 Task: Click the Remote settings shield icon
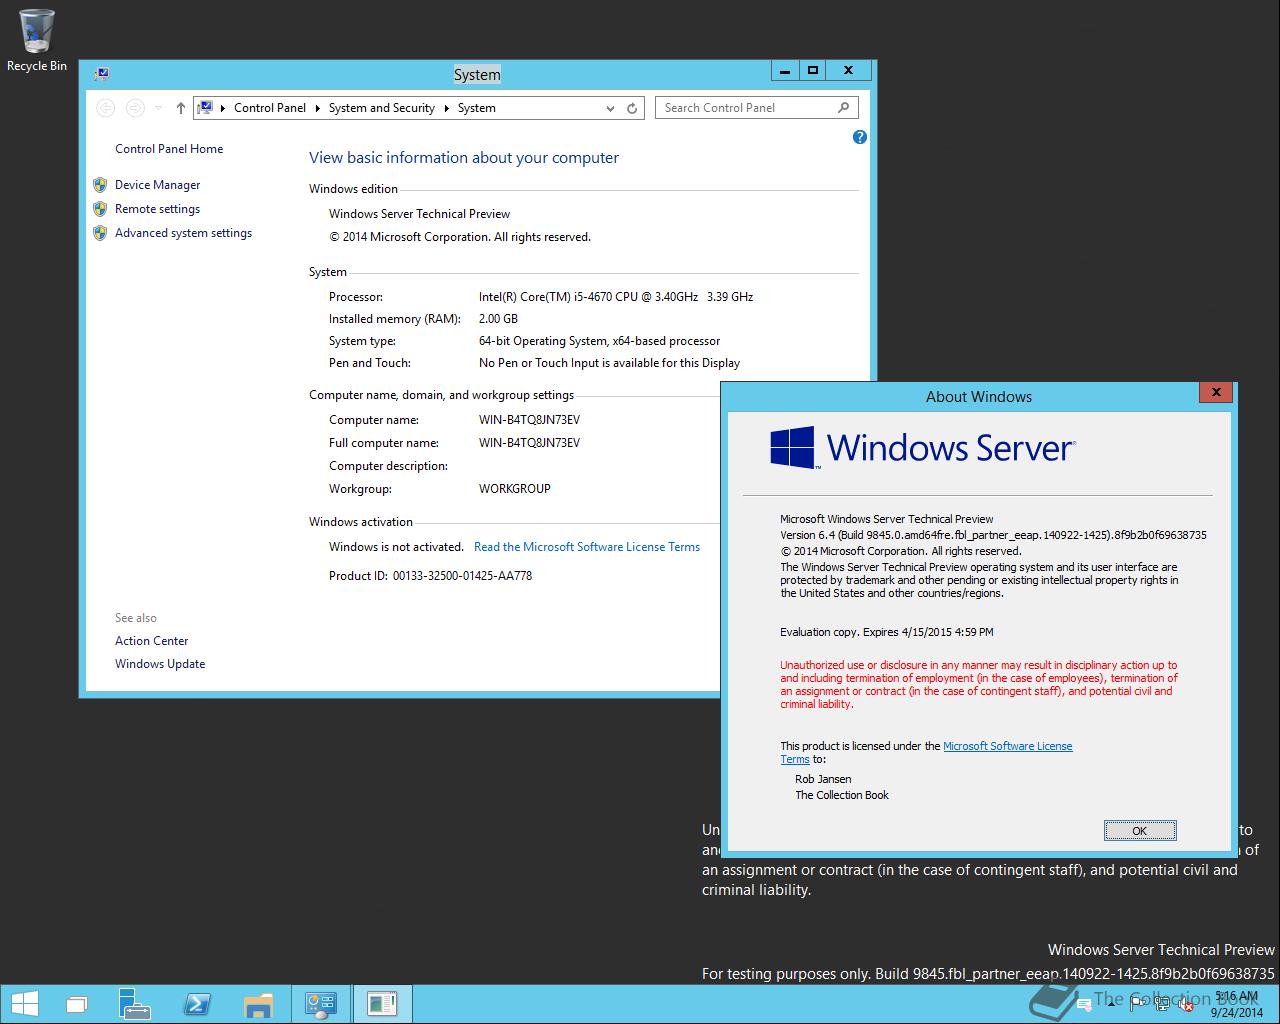click(x=100, y=209)
